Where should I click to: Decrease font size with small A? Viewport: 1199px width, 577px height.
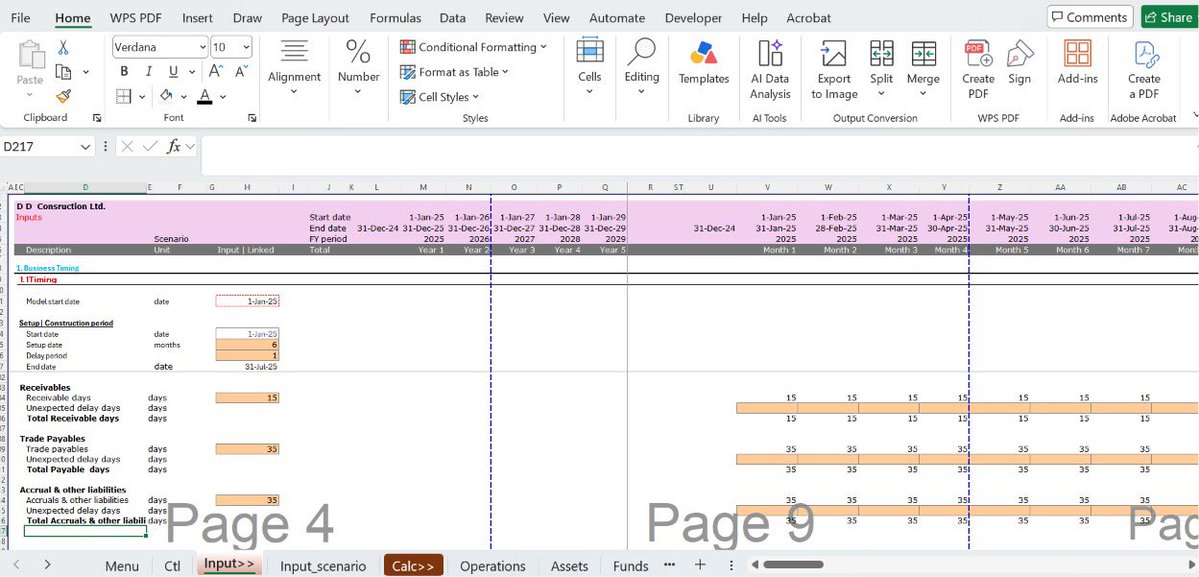242,71
